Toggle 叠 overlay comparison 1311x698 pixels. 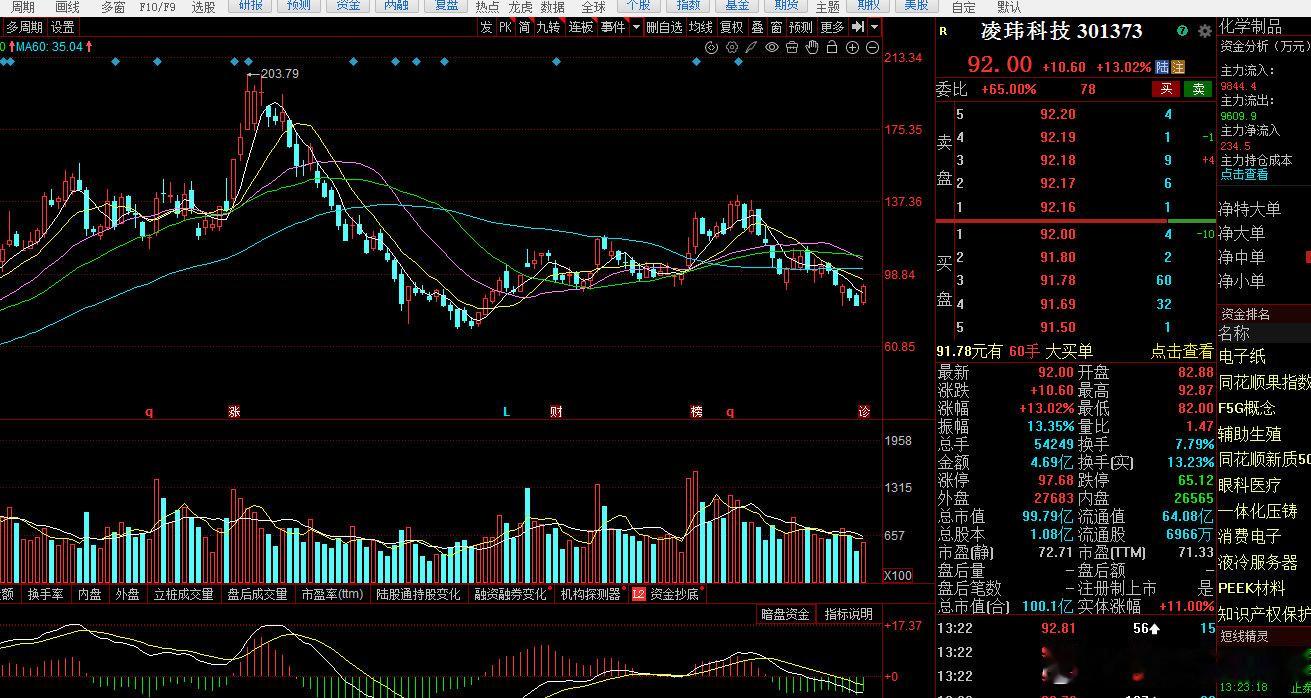click(757, 27)
